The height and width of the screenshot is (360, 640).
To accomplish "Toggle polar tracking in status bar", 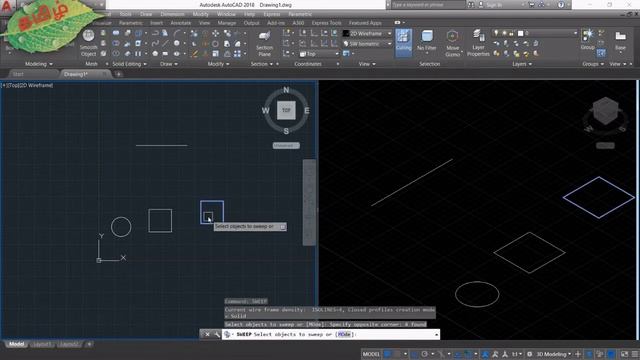I will point(424,354).
